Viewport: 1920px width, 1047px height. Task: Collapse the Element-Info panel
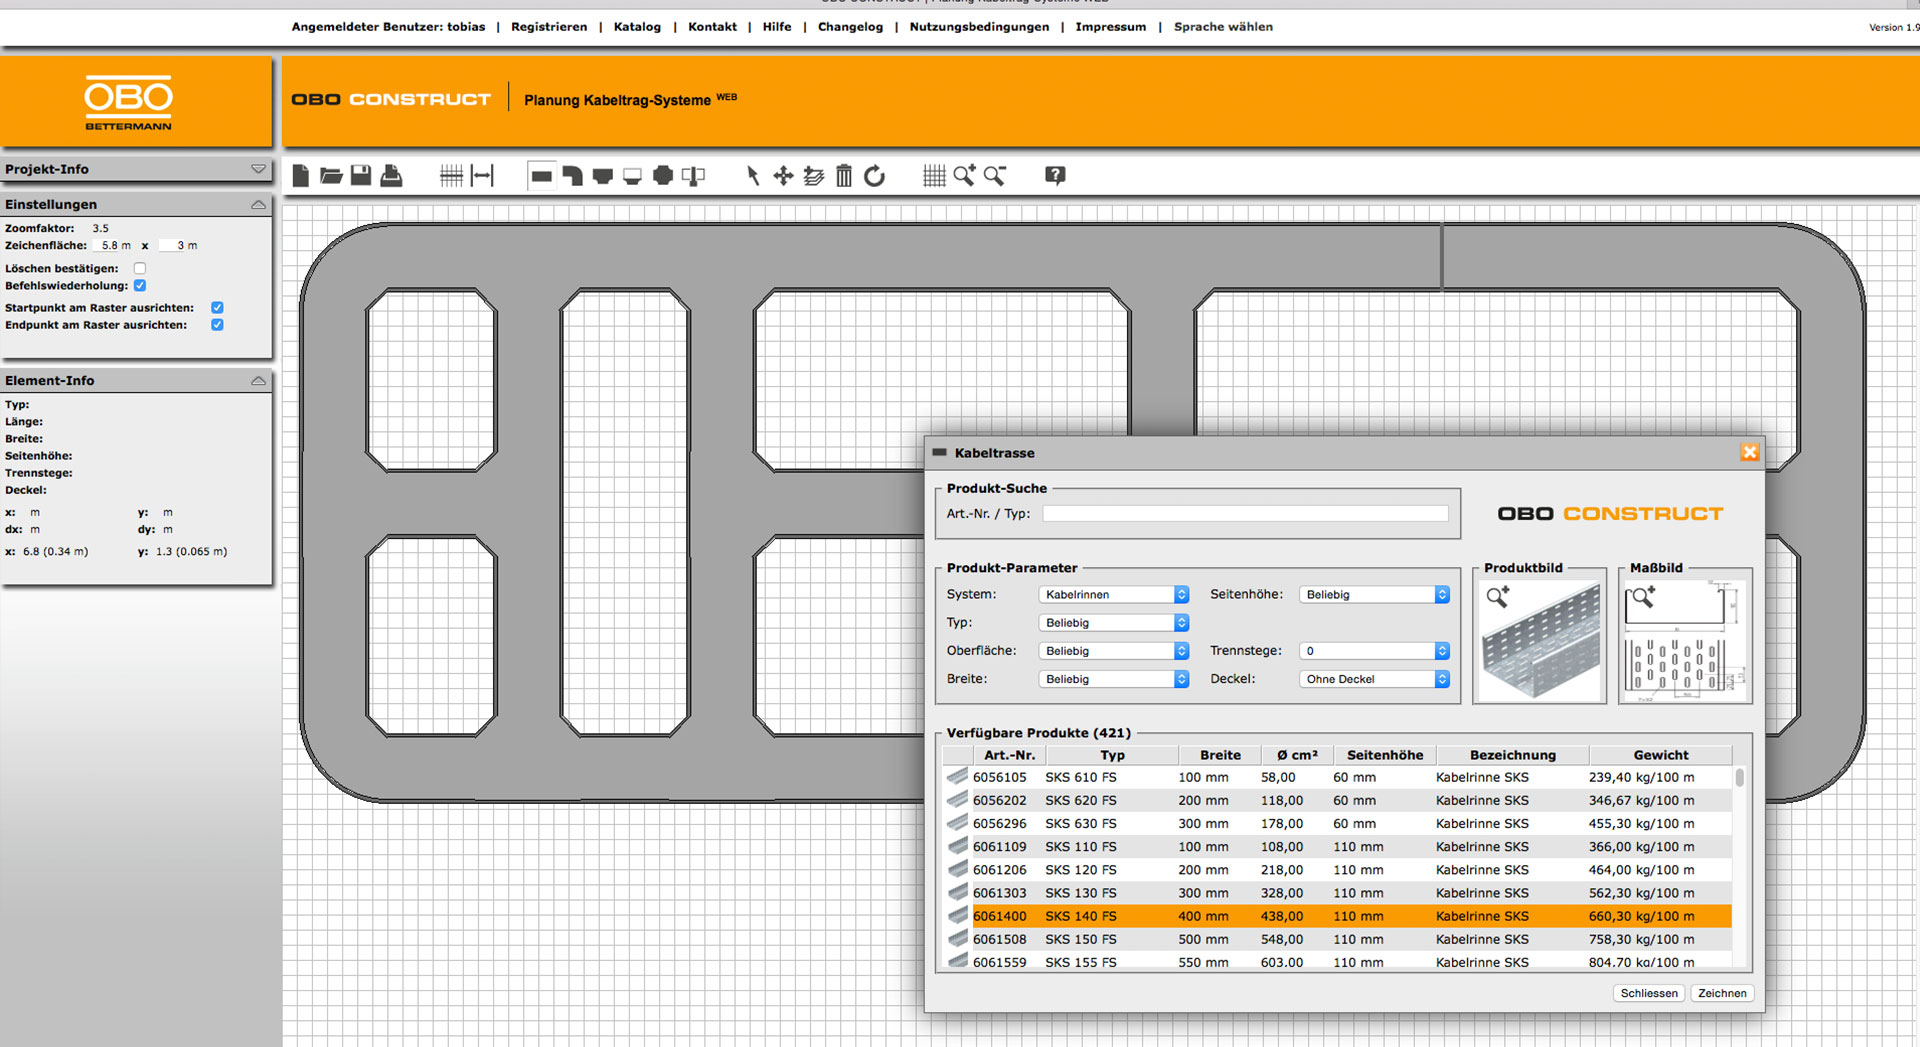[258, 380]
